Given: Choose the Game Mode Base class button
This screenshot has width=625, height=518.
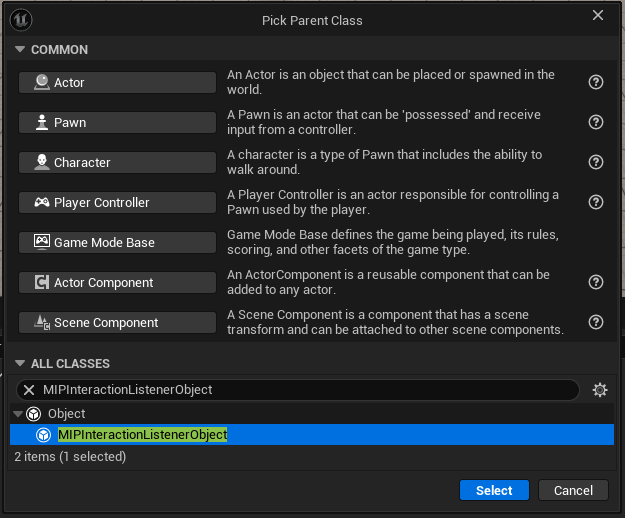Looking at the screenshot, I should point(117,242).
